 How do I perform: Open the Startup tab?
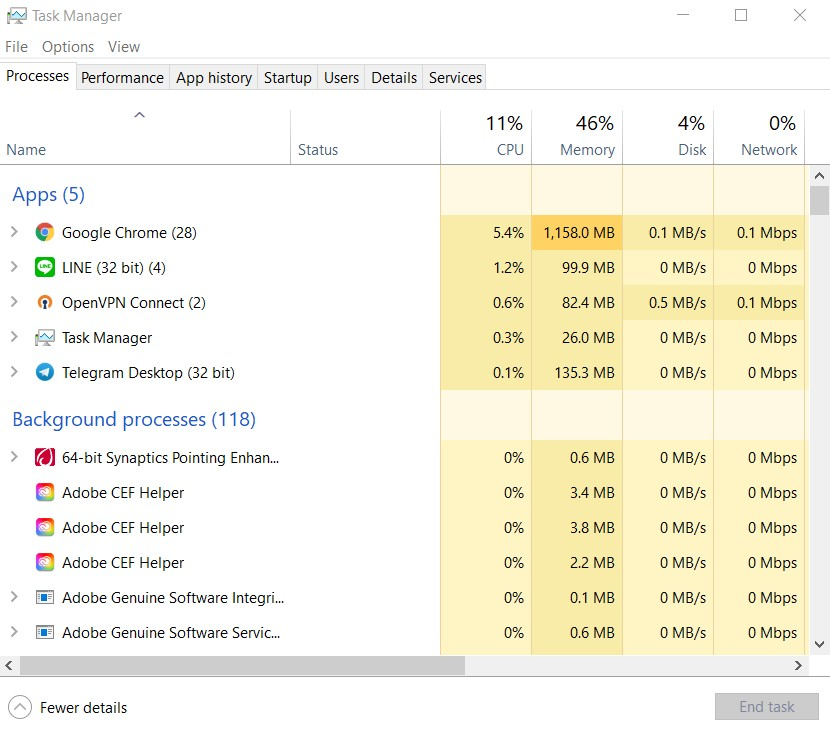[287, 78]
